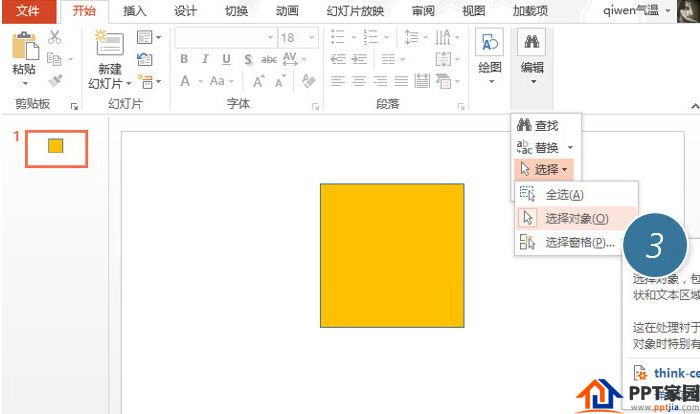Screen dimensions: 700x414
Task: Switch to the 切换 (Transitions) tab
Action: coord(236,11)
